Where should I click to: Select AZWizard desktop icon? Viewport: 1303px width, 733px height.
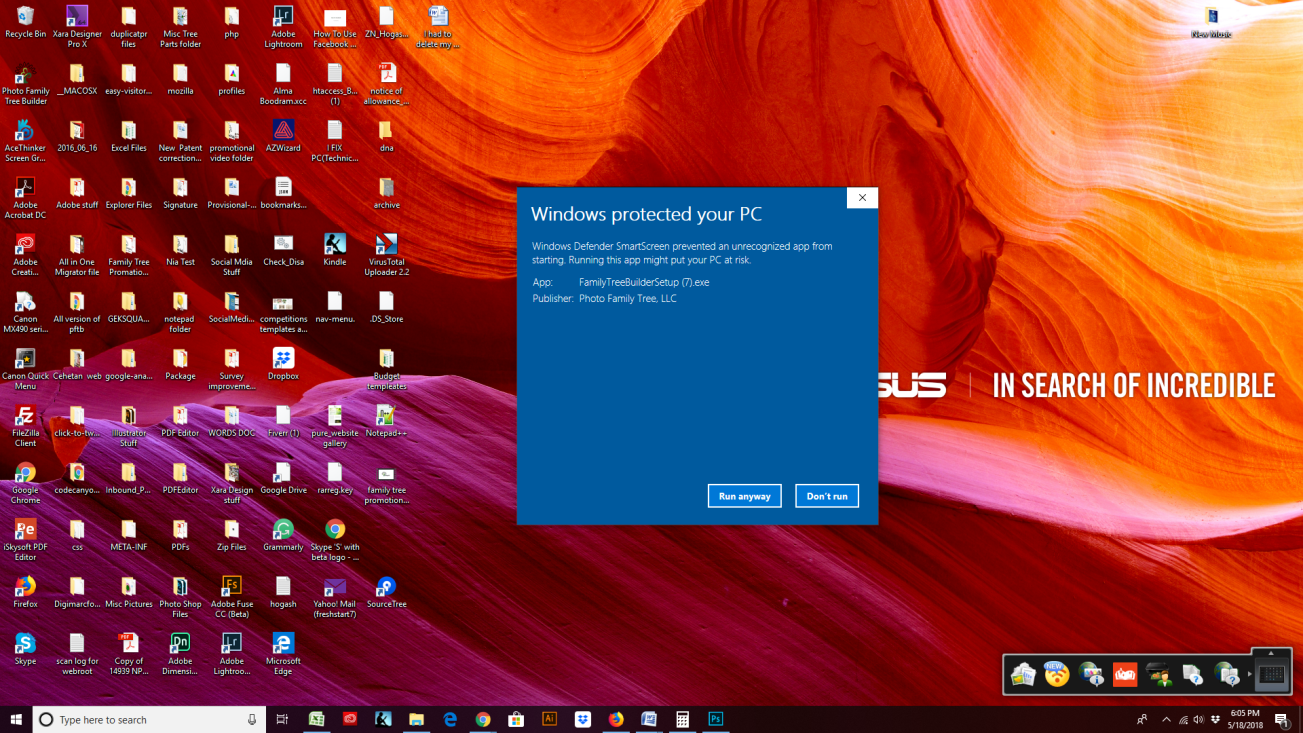283,136
